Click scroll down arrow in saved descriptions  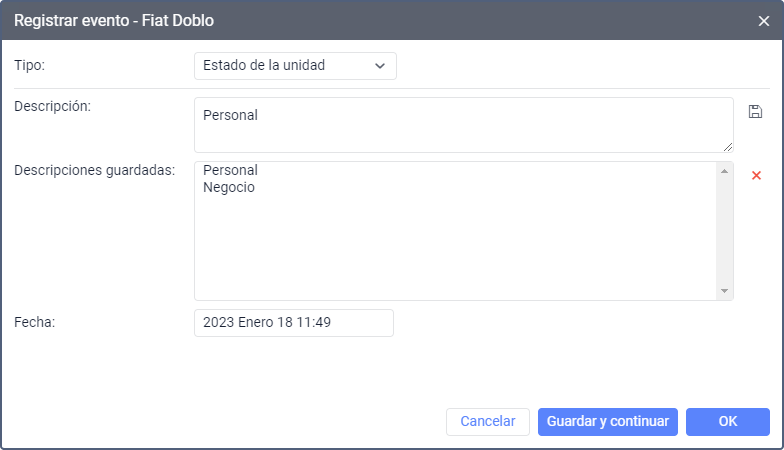pos(724,291)
